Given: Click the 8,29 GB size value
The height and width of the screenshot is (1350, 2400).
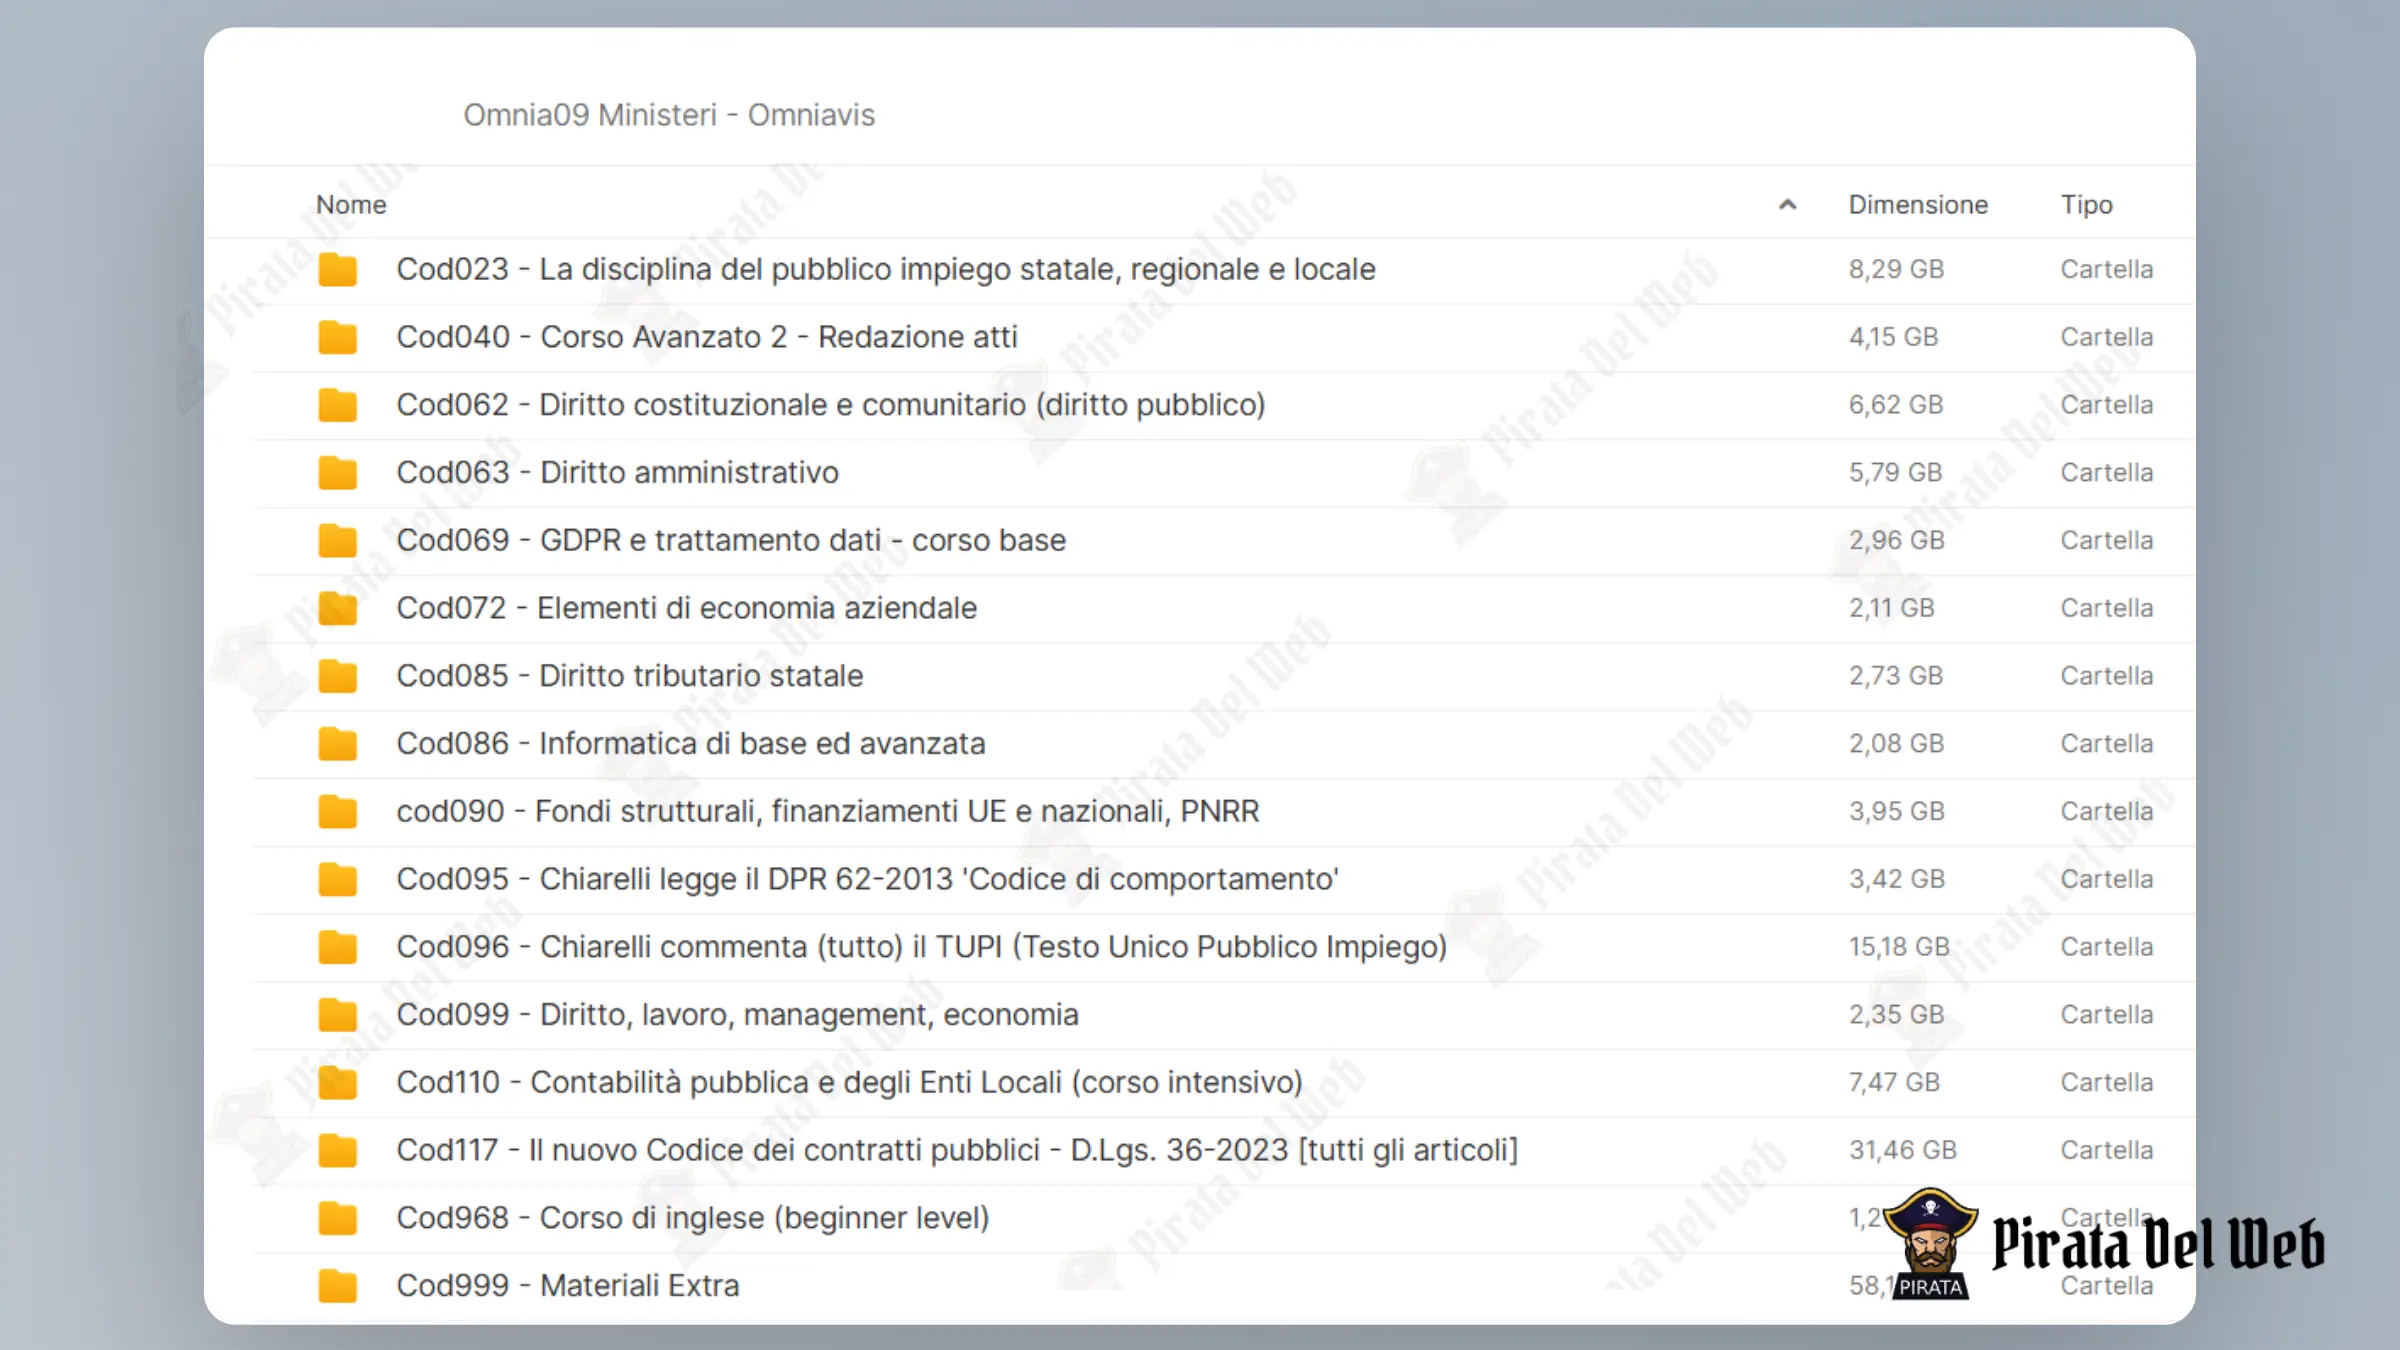Looking at the screenshot, I should click(x=1896, y=270).
